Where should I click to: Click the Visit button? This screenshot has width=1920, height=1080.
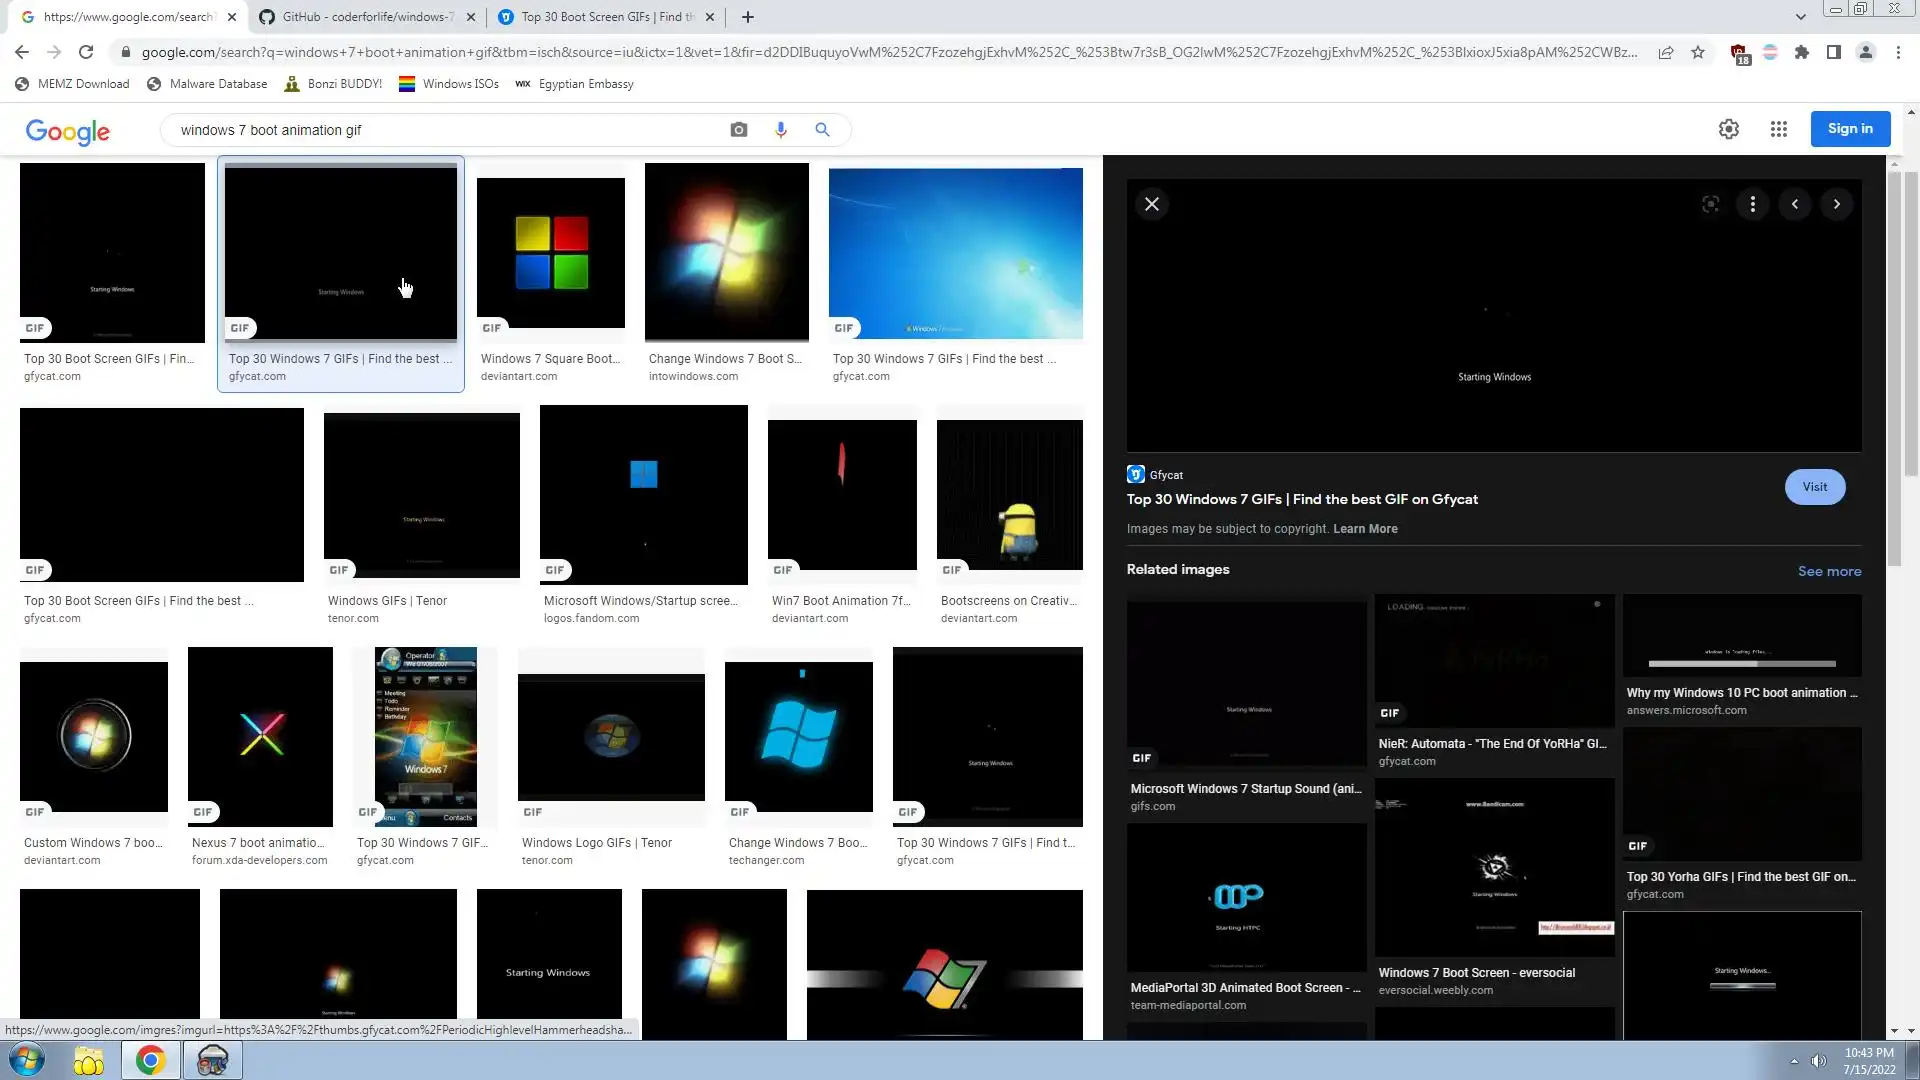pos(1814,487)
